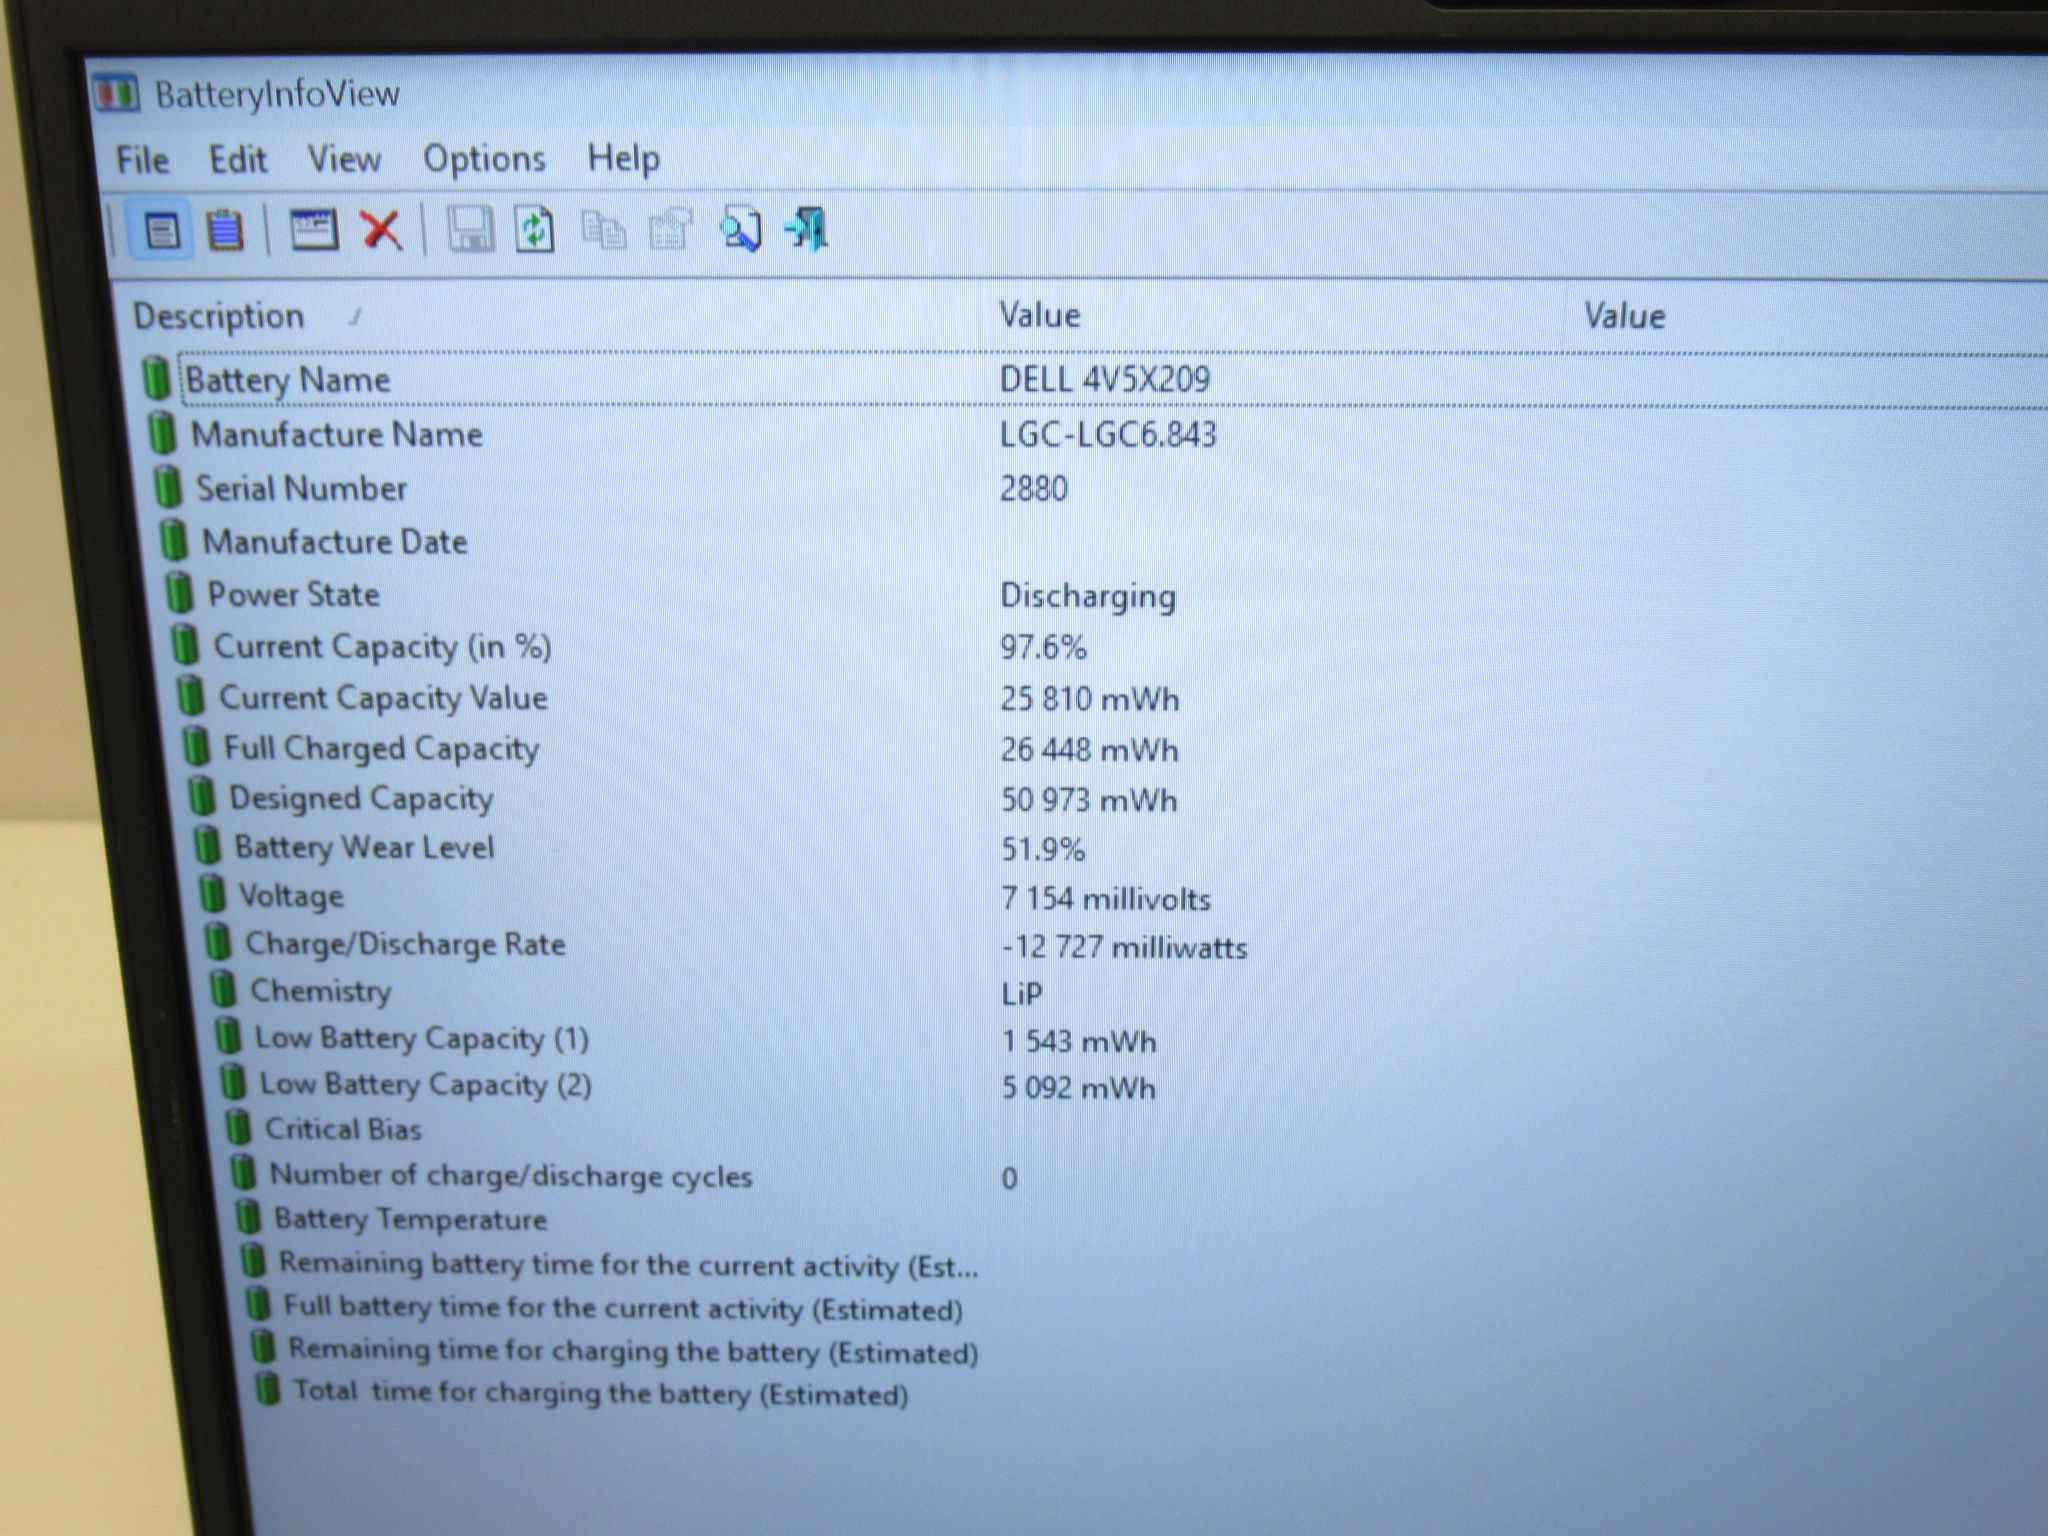Screen dimensions: 2048x1536
Task: Click the Copy selected items icon
Action: tap(603, 230)
